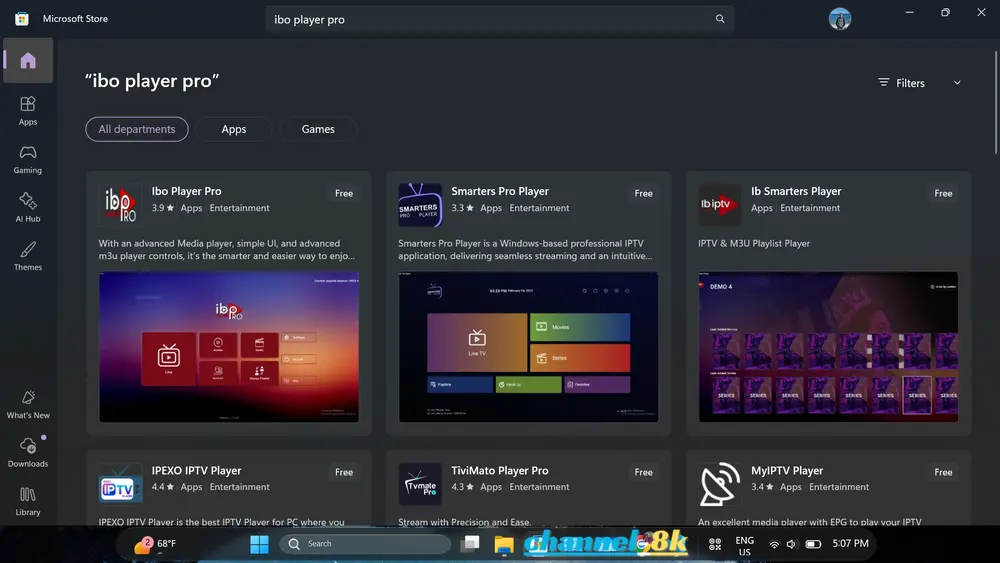Click the volume speaker tray icon
Image resolution: width=1000 pixels, height=563 pixels.
click(791, 544)
